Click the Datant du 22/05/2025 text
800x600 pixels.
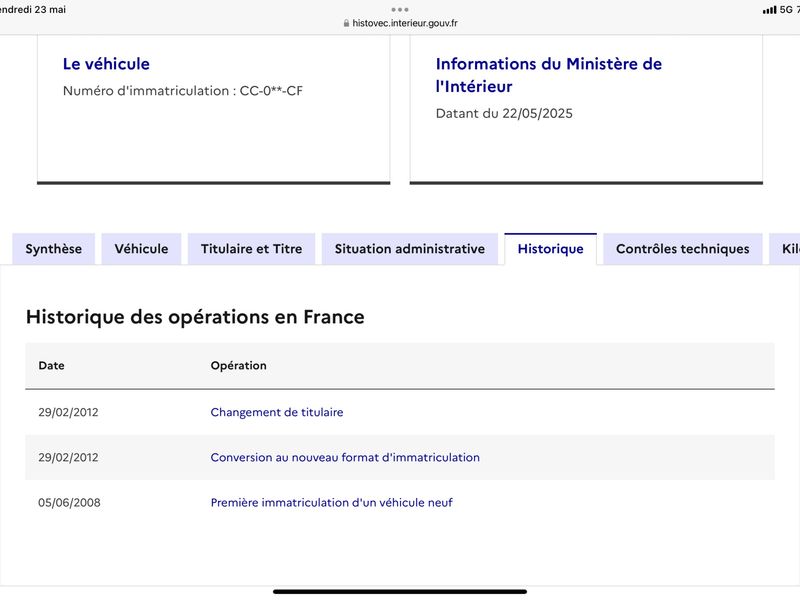pos(504,113)
